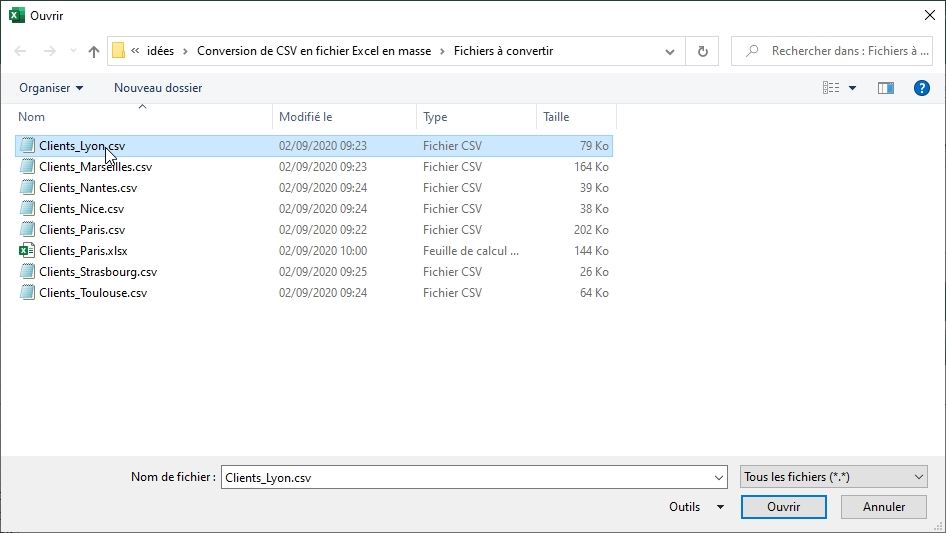946x533 pixels.
Task: Click the change view layout icon
Action: click(831, 88)
